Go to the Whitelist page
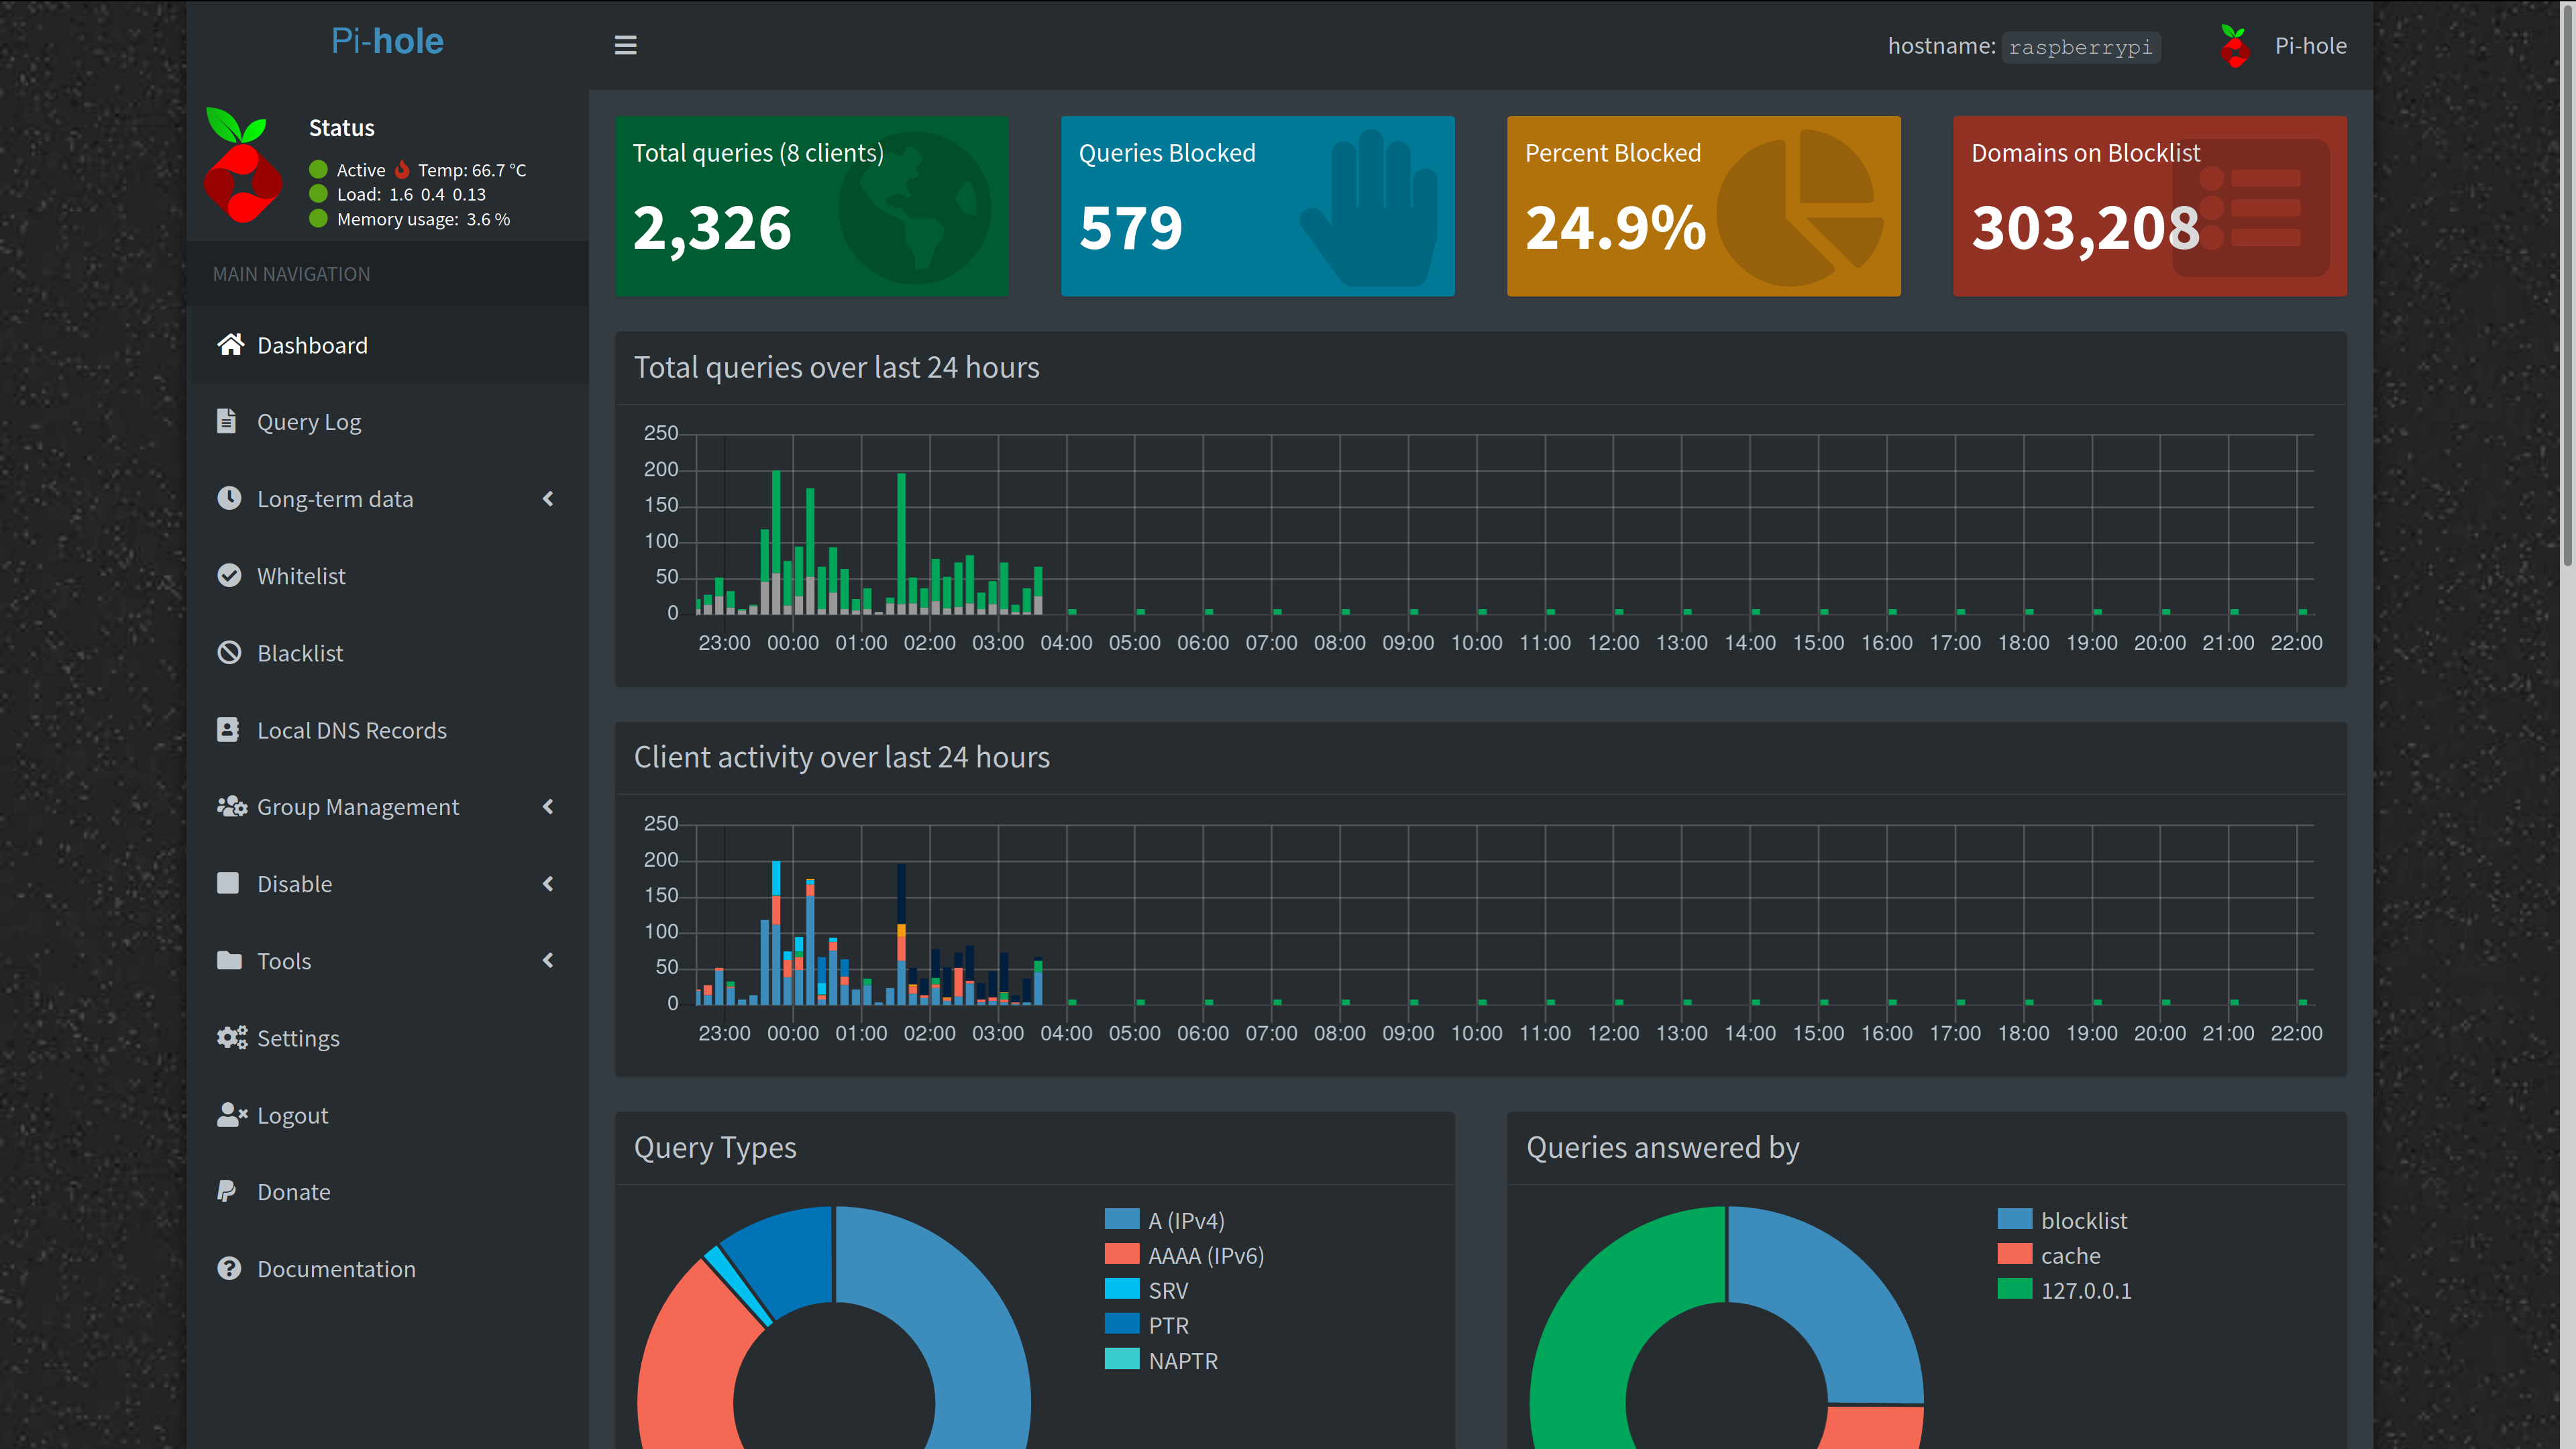 click(x=387, y=575)
